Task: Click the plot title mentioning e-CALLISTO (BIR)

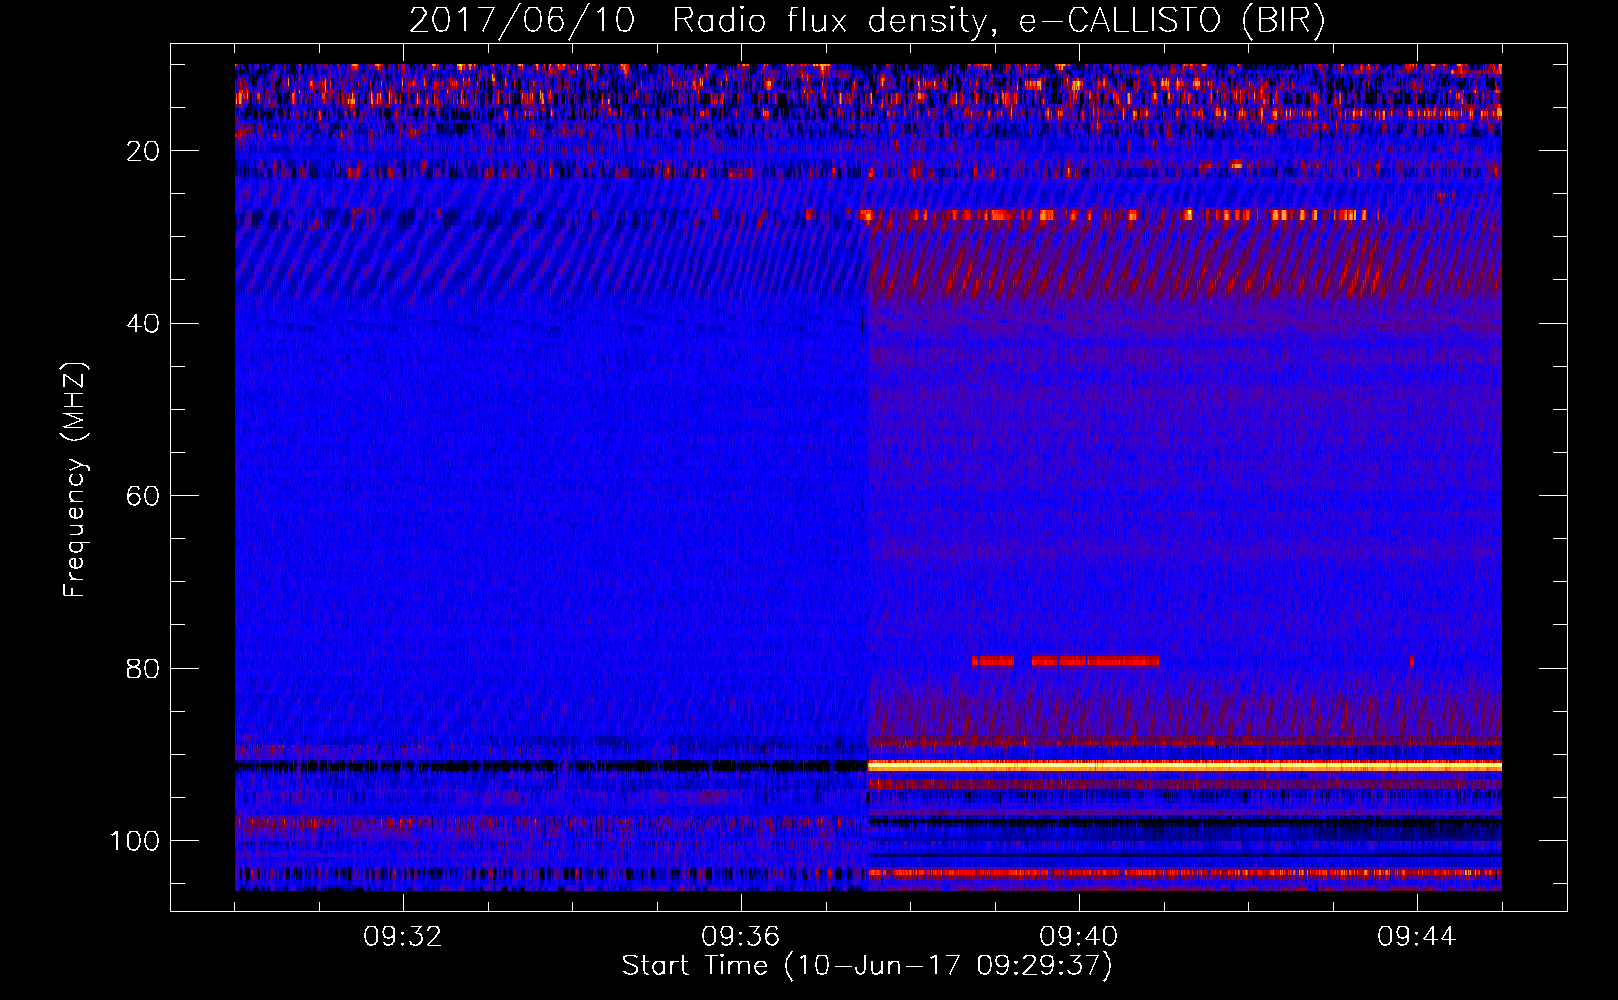Action: [x=867, y=20]
